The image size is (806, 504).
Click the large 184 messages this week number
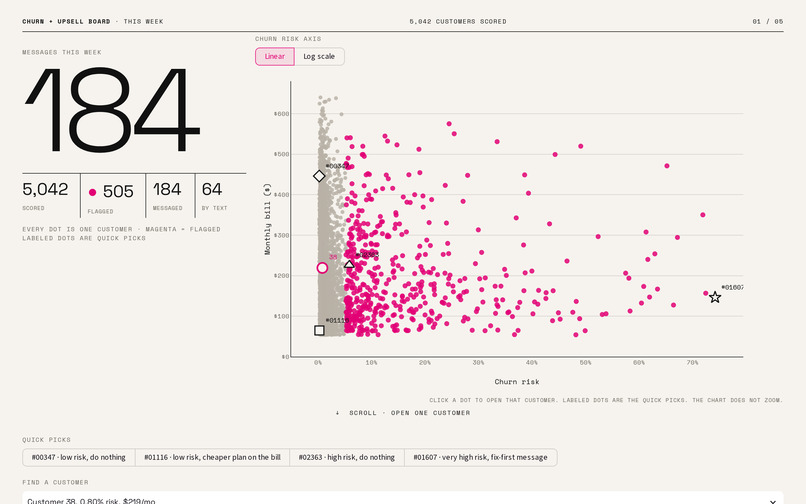[x=112, y=110]
